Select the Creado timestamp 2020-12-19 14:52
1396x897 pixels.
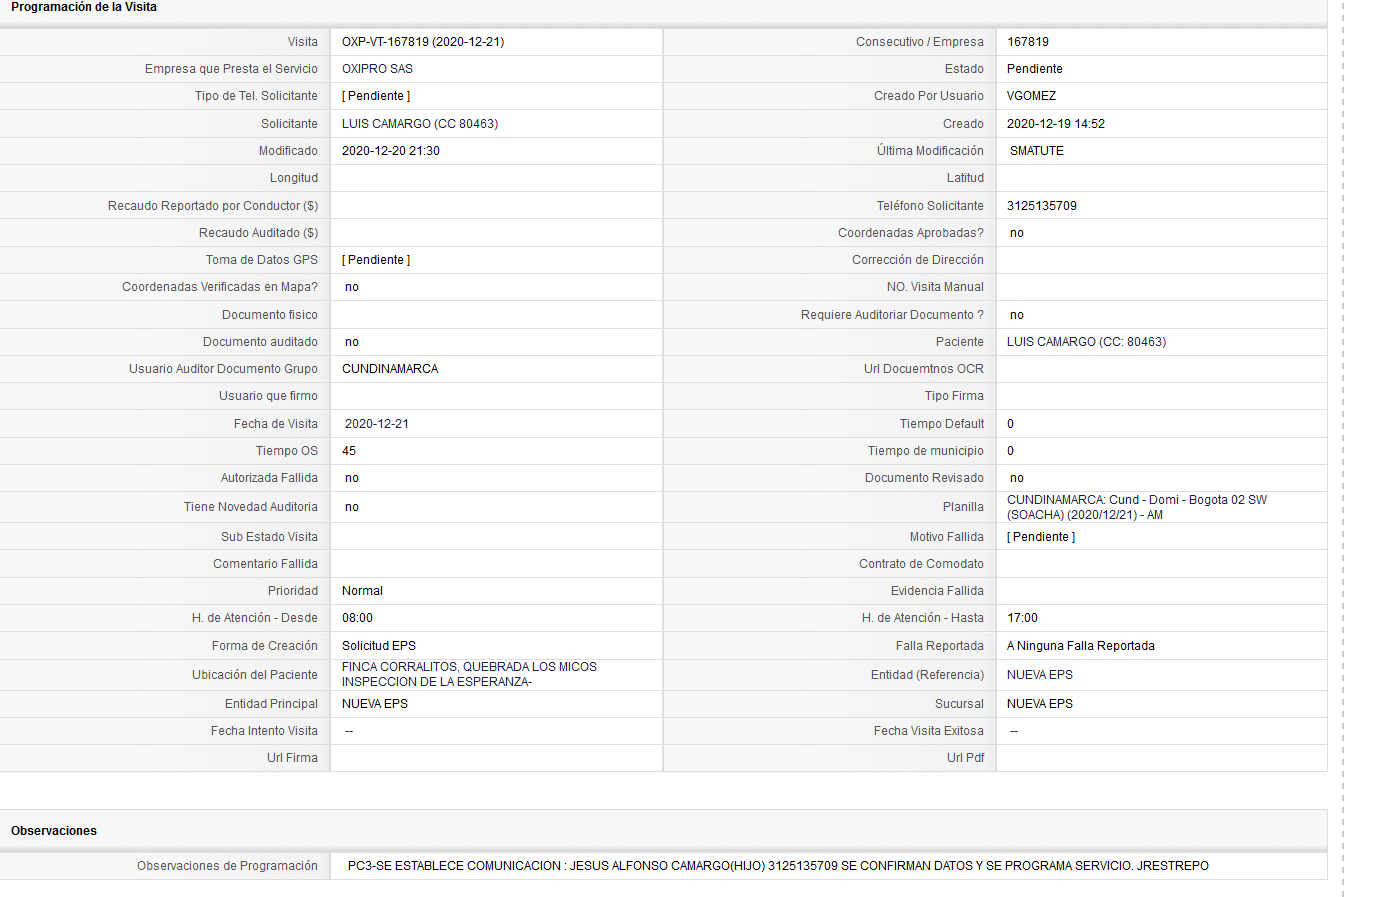[1056, 124]
